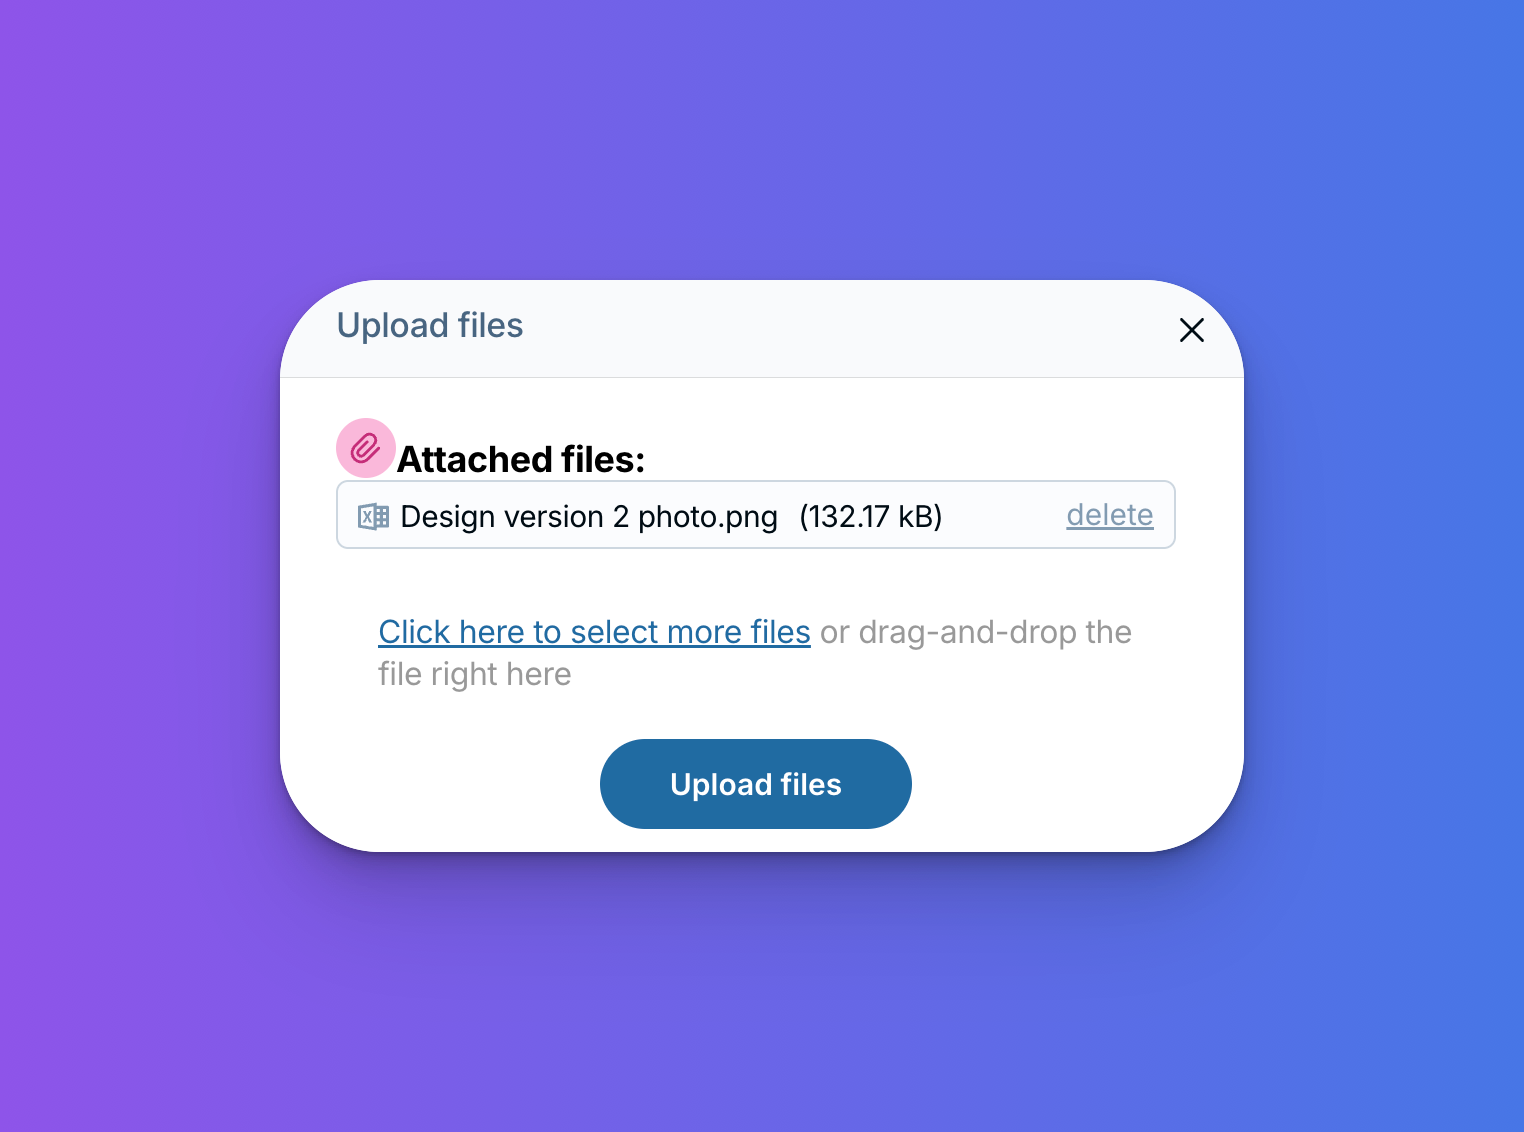The width and height of the screenshot is (1524, 1132).
Task: Select the file name Design version 2 photo.png
Action: point(589,517)
